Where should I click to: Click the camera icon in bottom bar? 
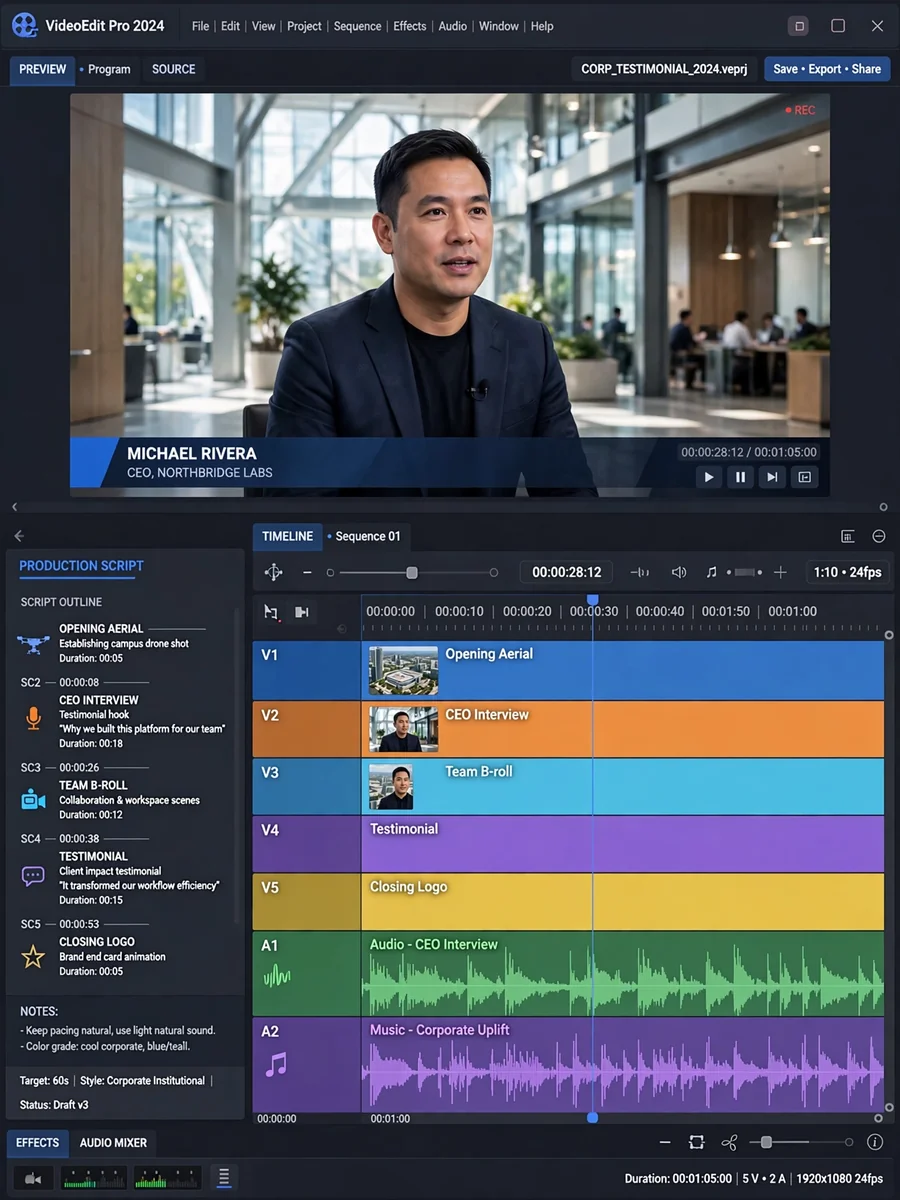click(32, 1178)
